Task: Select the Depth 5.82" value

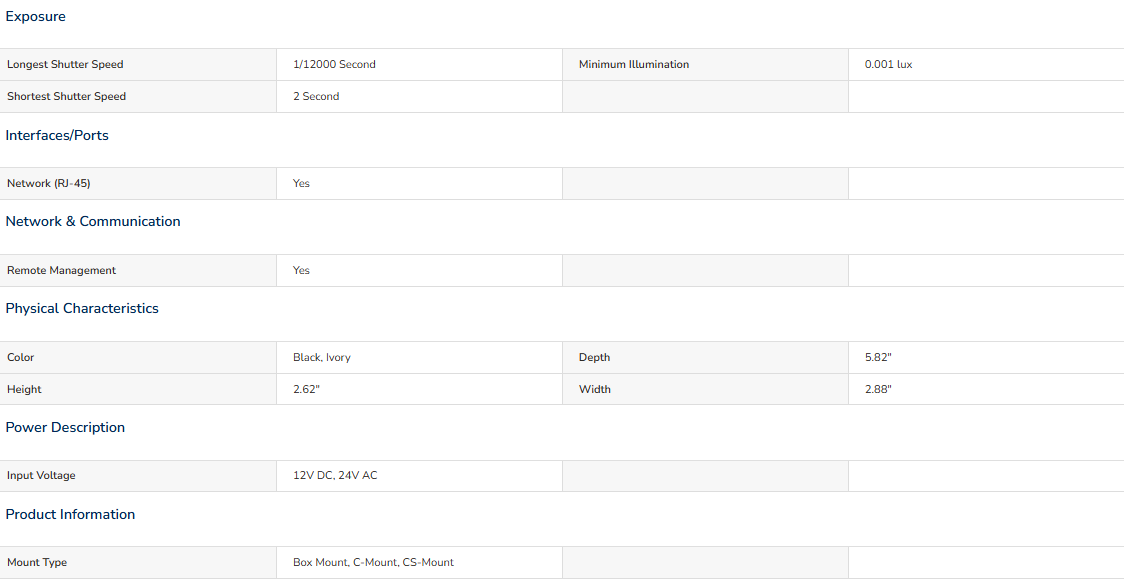Action: point(878,357)
